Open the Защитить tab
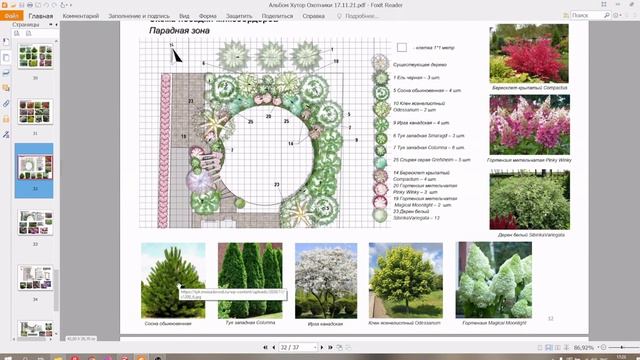 (239, 16)
